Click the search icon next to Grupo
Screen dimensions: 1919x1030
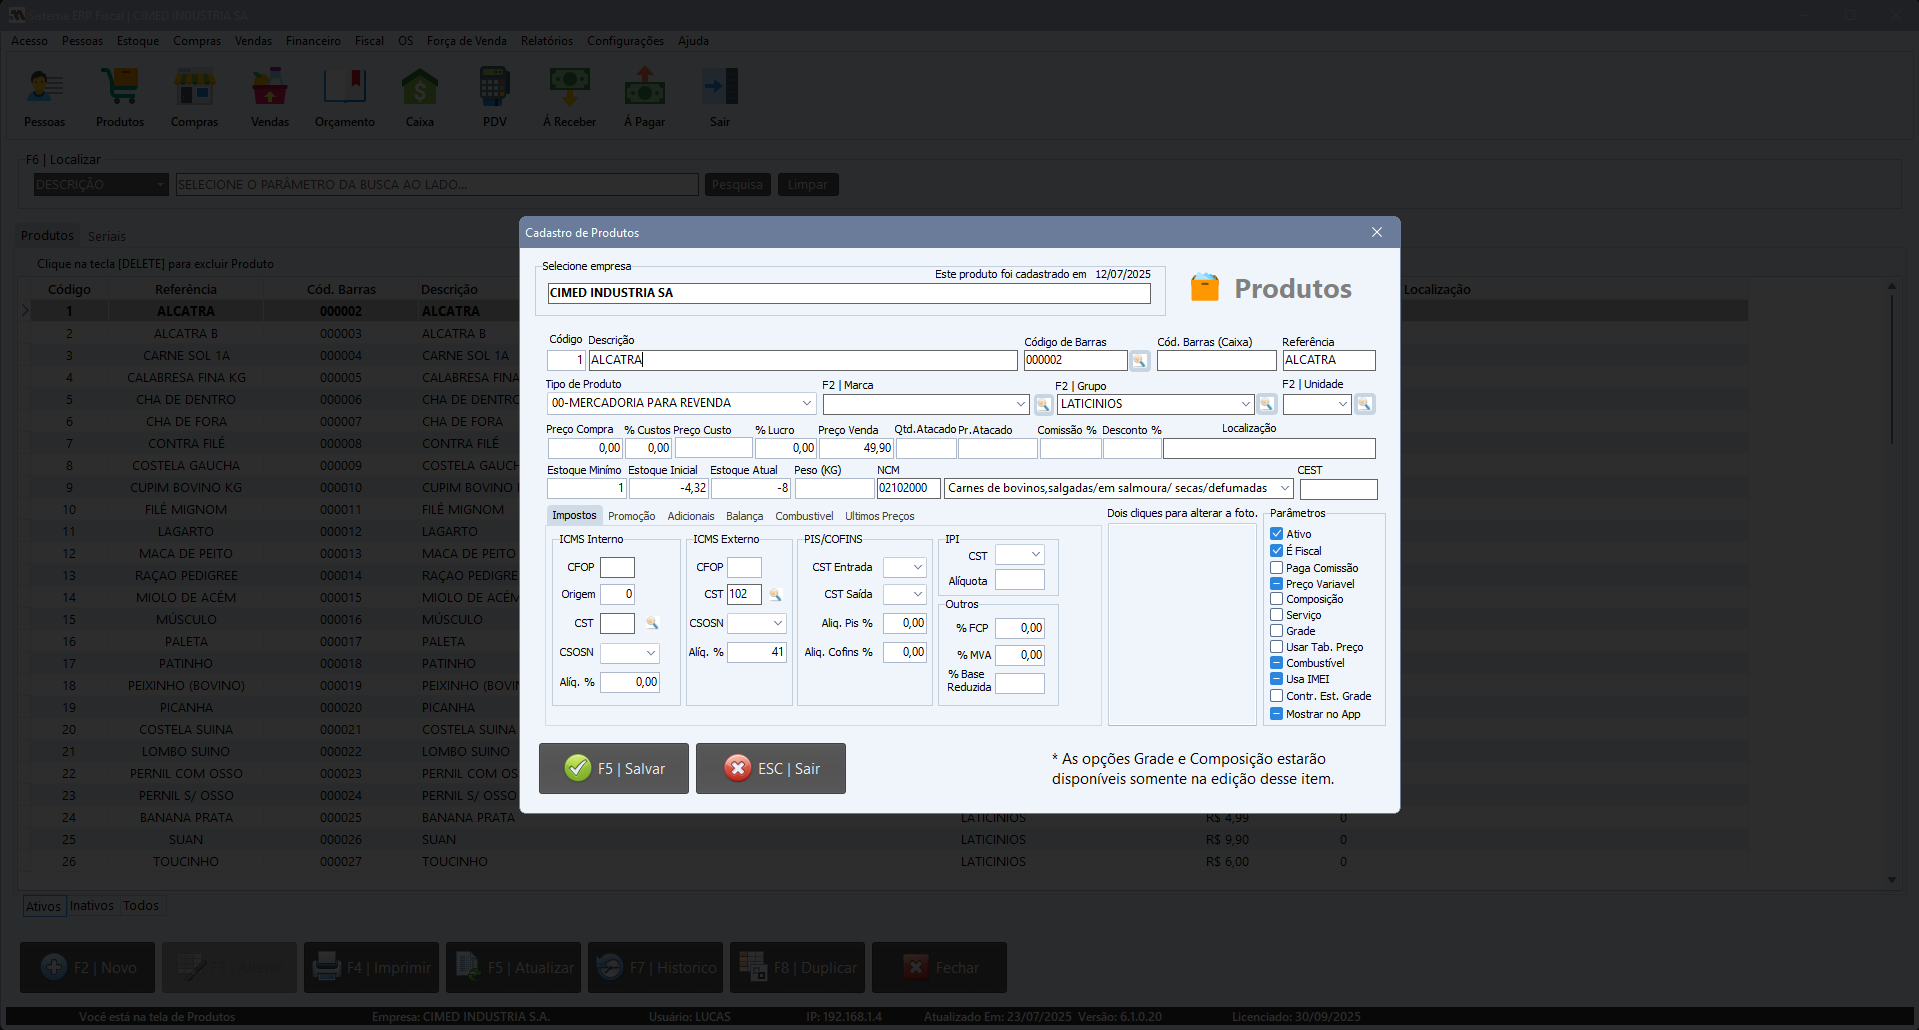[x=1266, y=405]
